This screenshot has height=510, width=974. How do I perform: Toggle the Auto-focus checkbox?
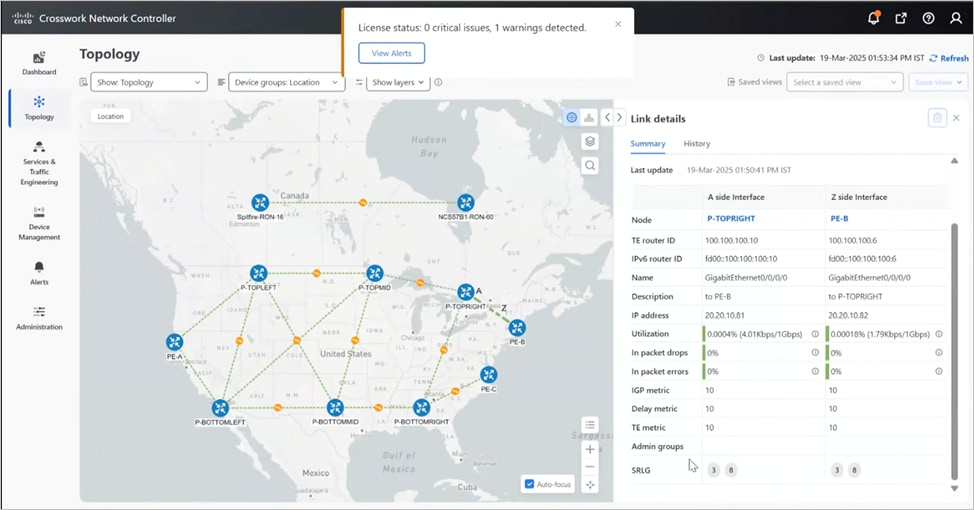tap(529, 484)
